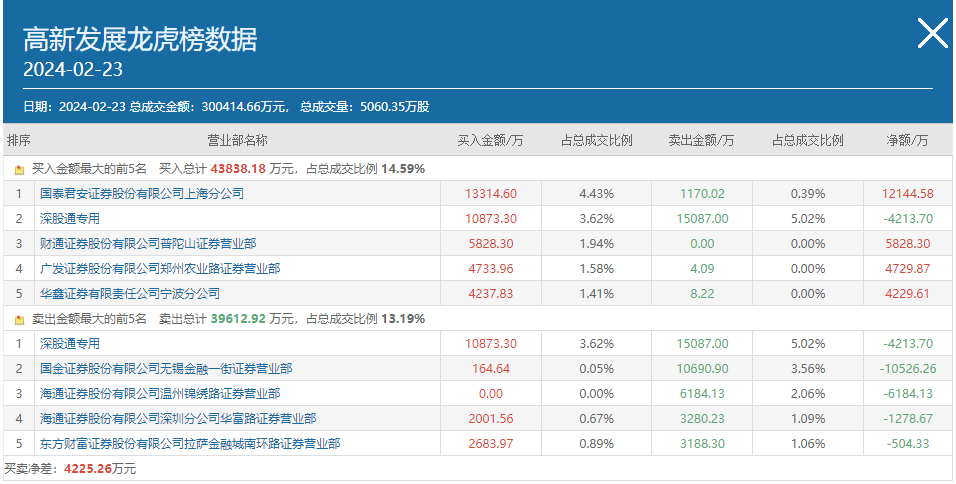956x484 pixels.
Task: Select net amount 4729.87
Action: (908, 269)
